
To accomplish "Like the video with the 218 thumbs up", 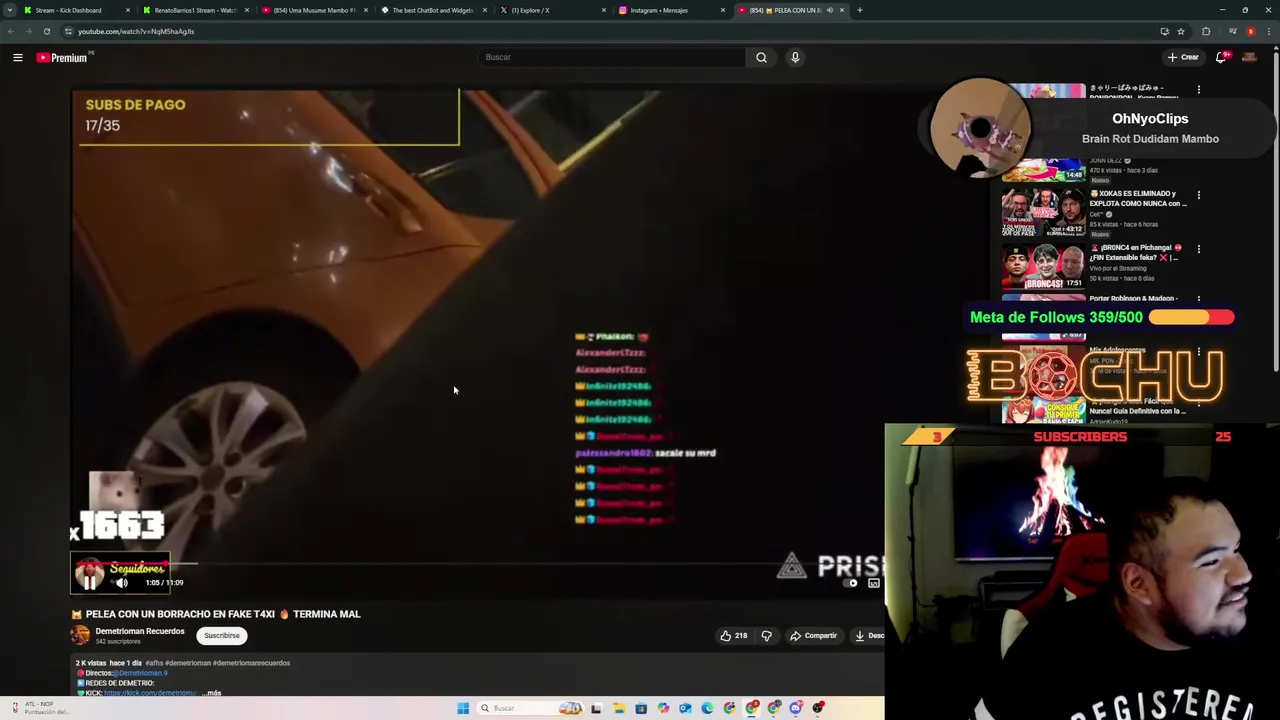I will pyautogui.click(x=734, y=635).
